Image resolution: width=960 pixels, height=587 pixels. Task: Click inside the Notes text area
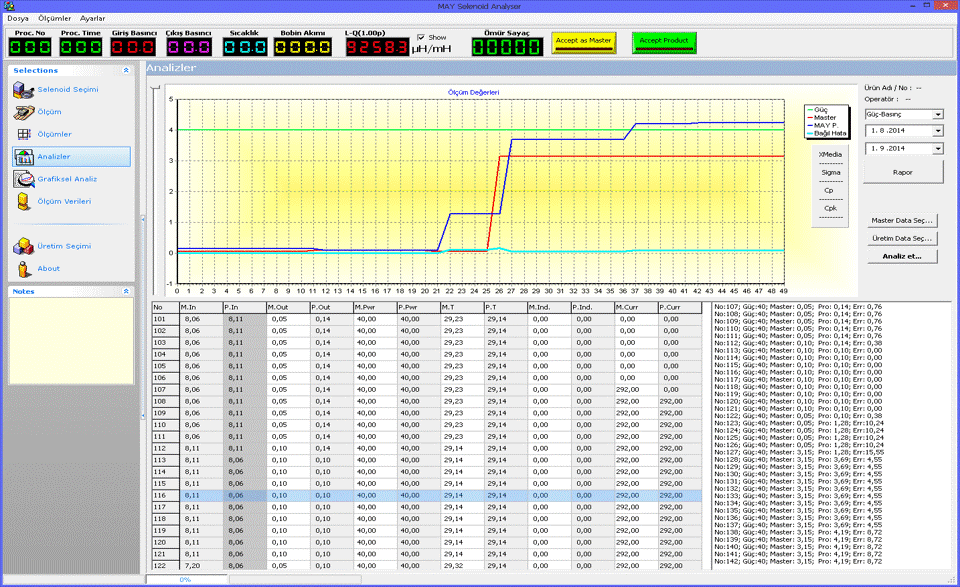point(71,340)
